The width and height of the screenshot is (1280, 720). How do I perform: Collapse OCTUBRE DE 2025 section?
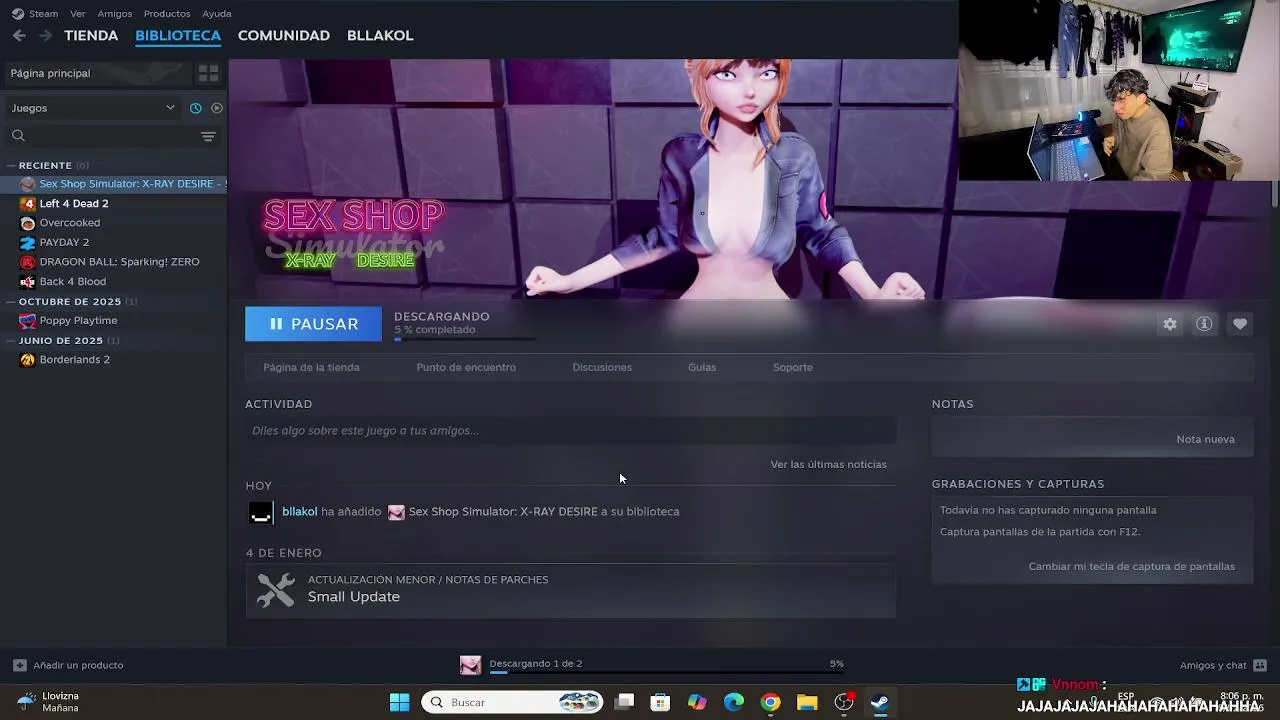coord(11,301)
